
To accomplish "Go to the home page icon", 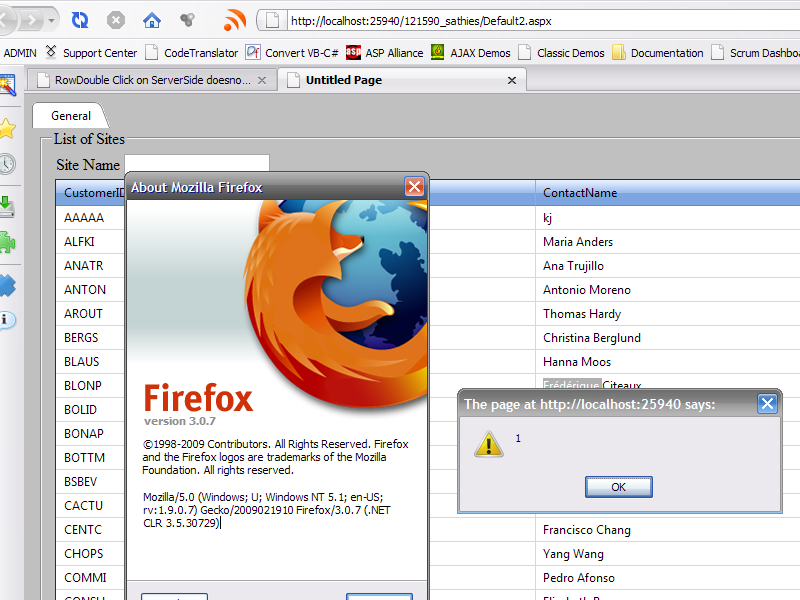I will click(x=152, y=20).
